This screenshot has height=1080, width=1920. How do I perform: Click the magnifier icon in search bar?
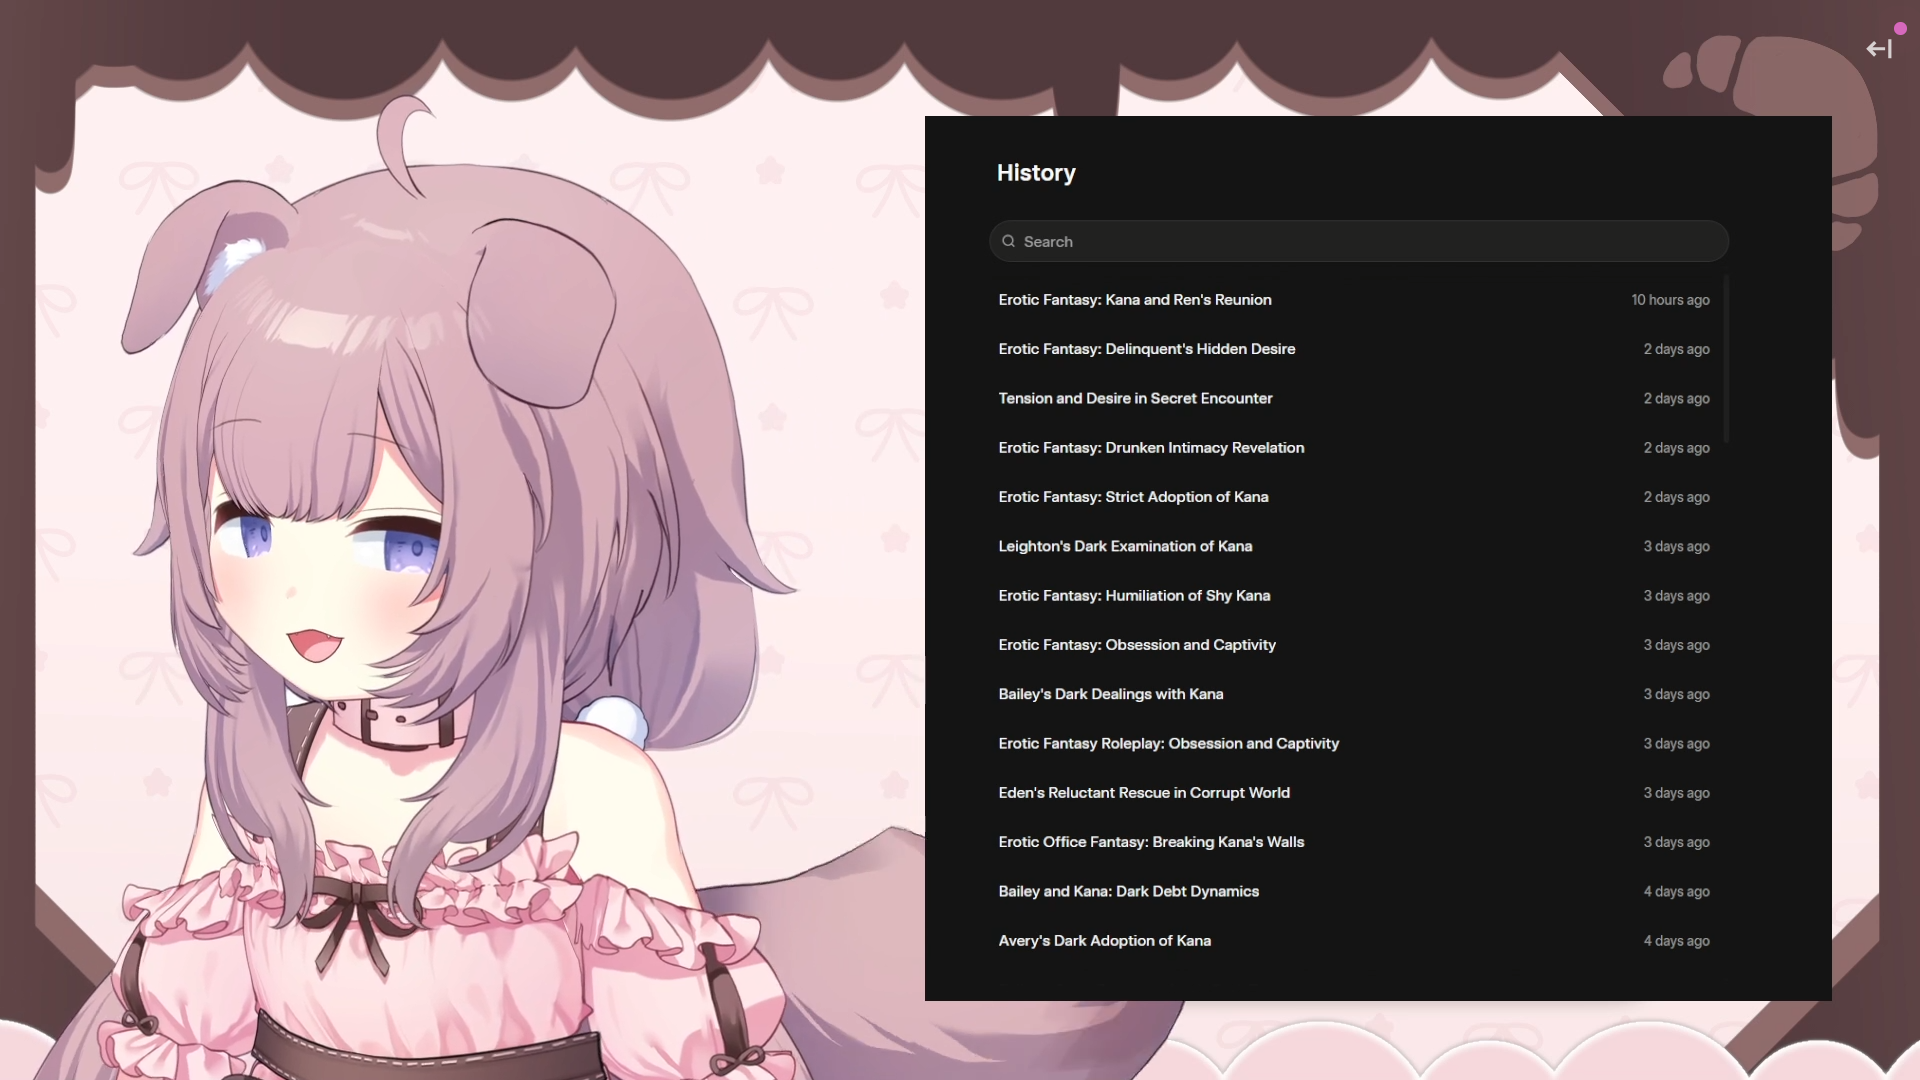coord(1008,241)
